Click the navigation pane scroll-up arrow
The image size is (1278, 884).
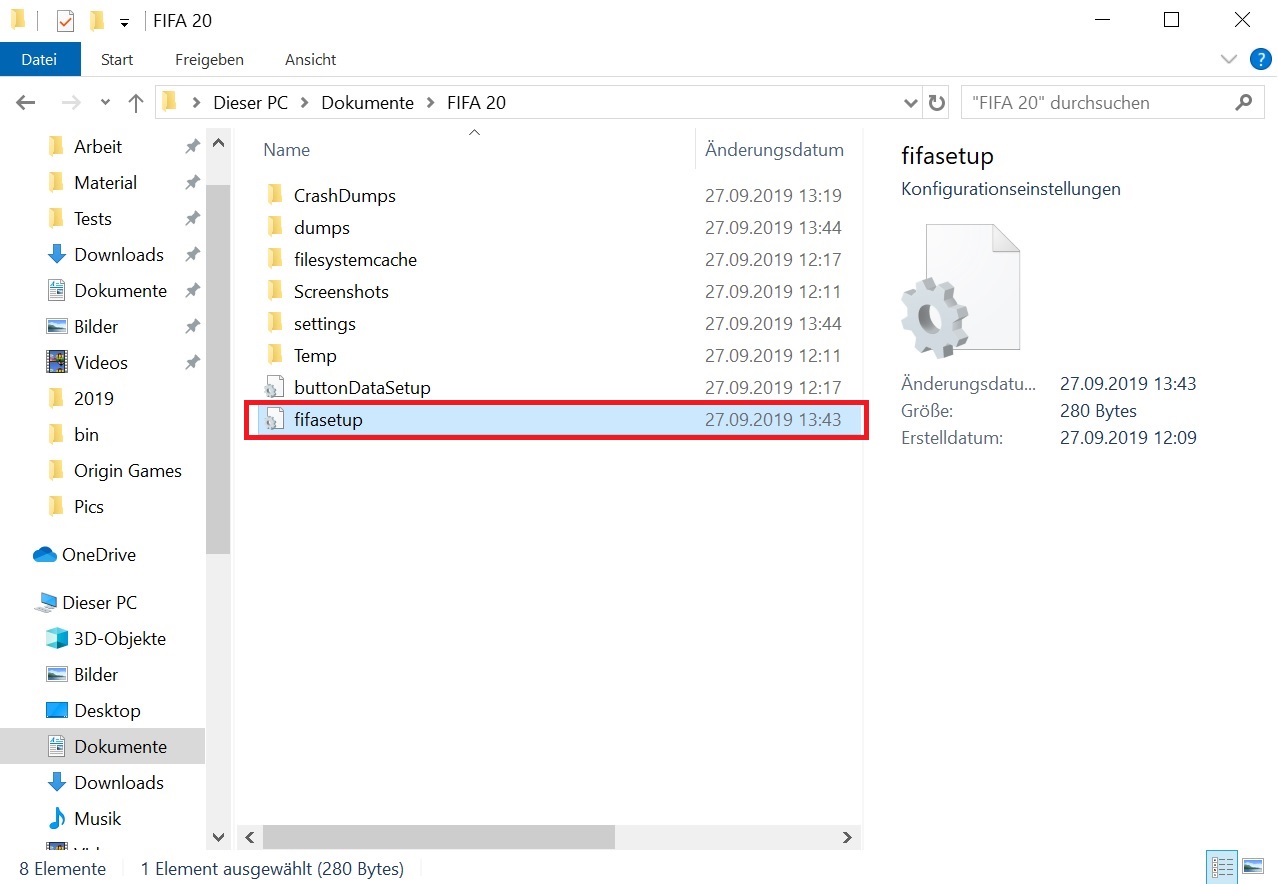point(218,143)
